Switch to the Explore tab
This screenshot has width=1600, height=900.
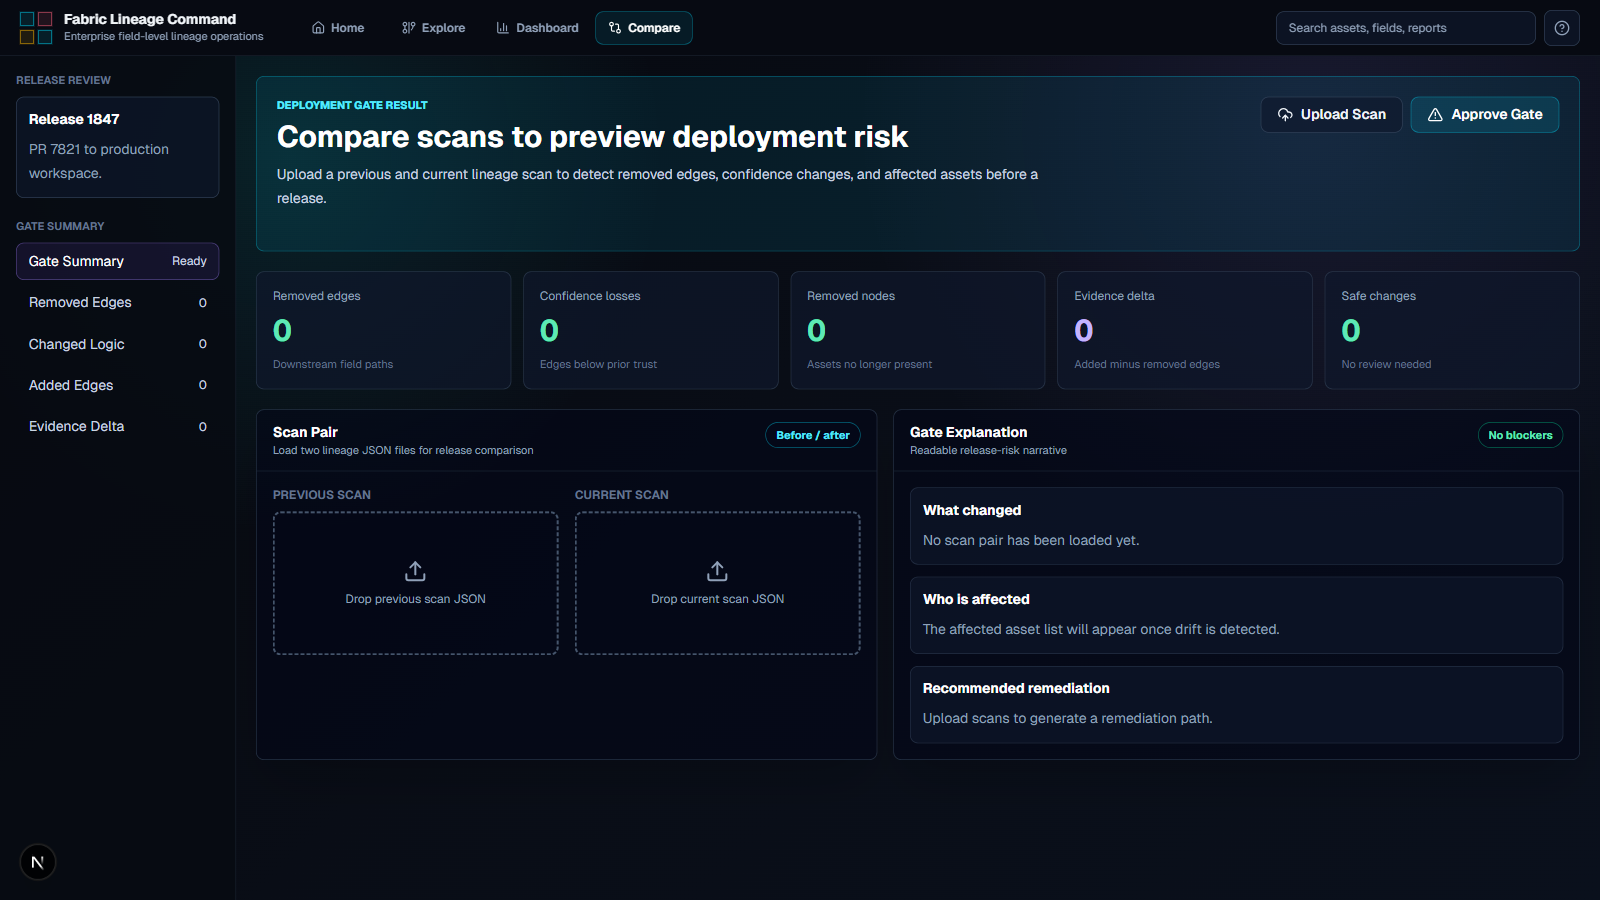434,28
